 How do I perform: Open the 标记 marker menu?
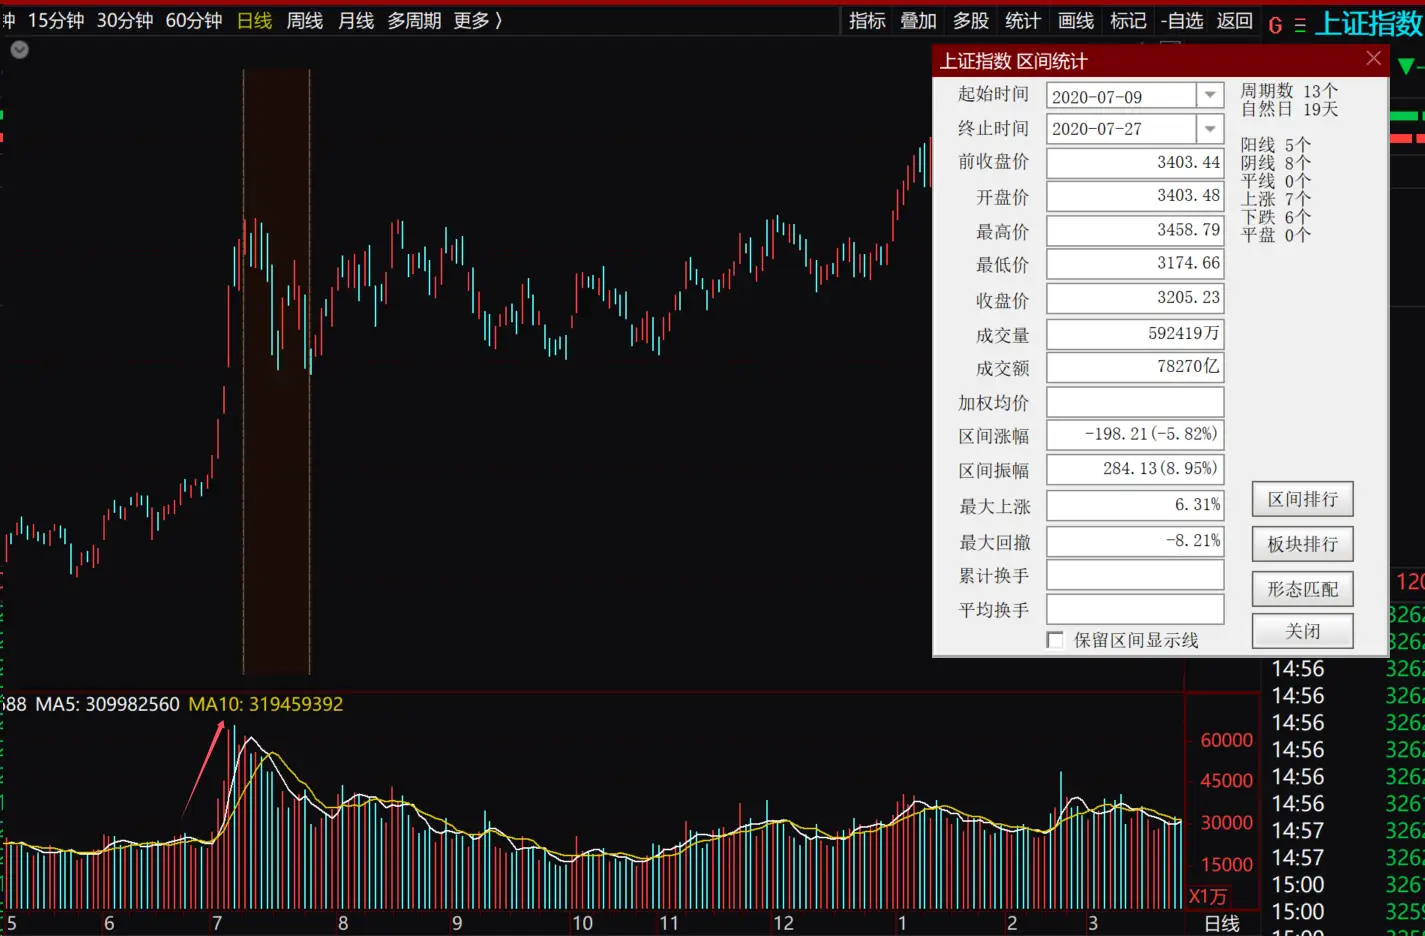point(1128,21)
